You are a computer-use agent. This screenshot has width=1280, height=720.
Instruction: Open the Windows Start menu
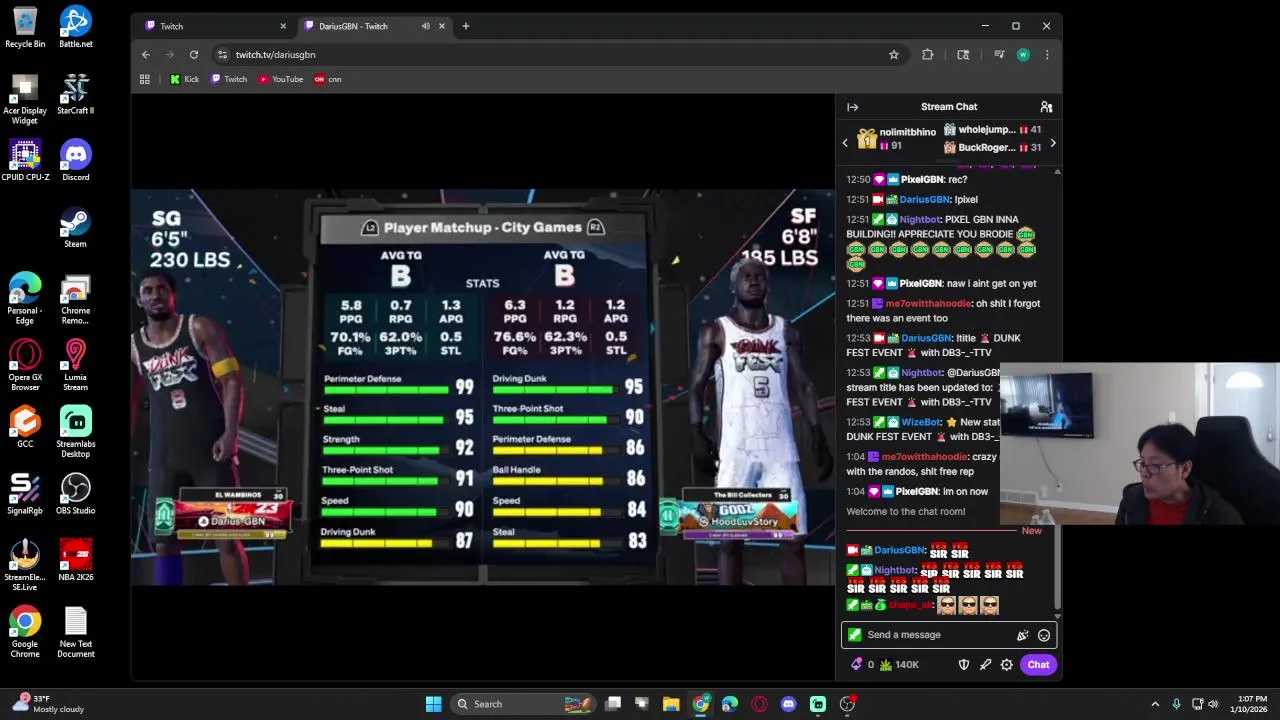tap(433, 704)
